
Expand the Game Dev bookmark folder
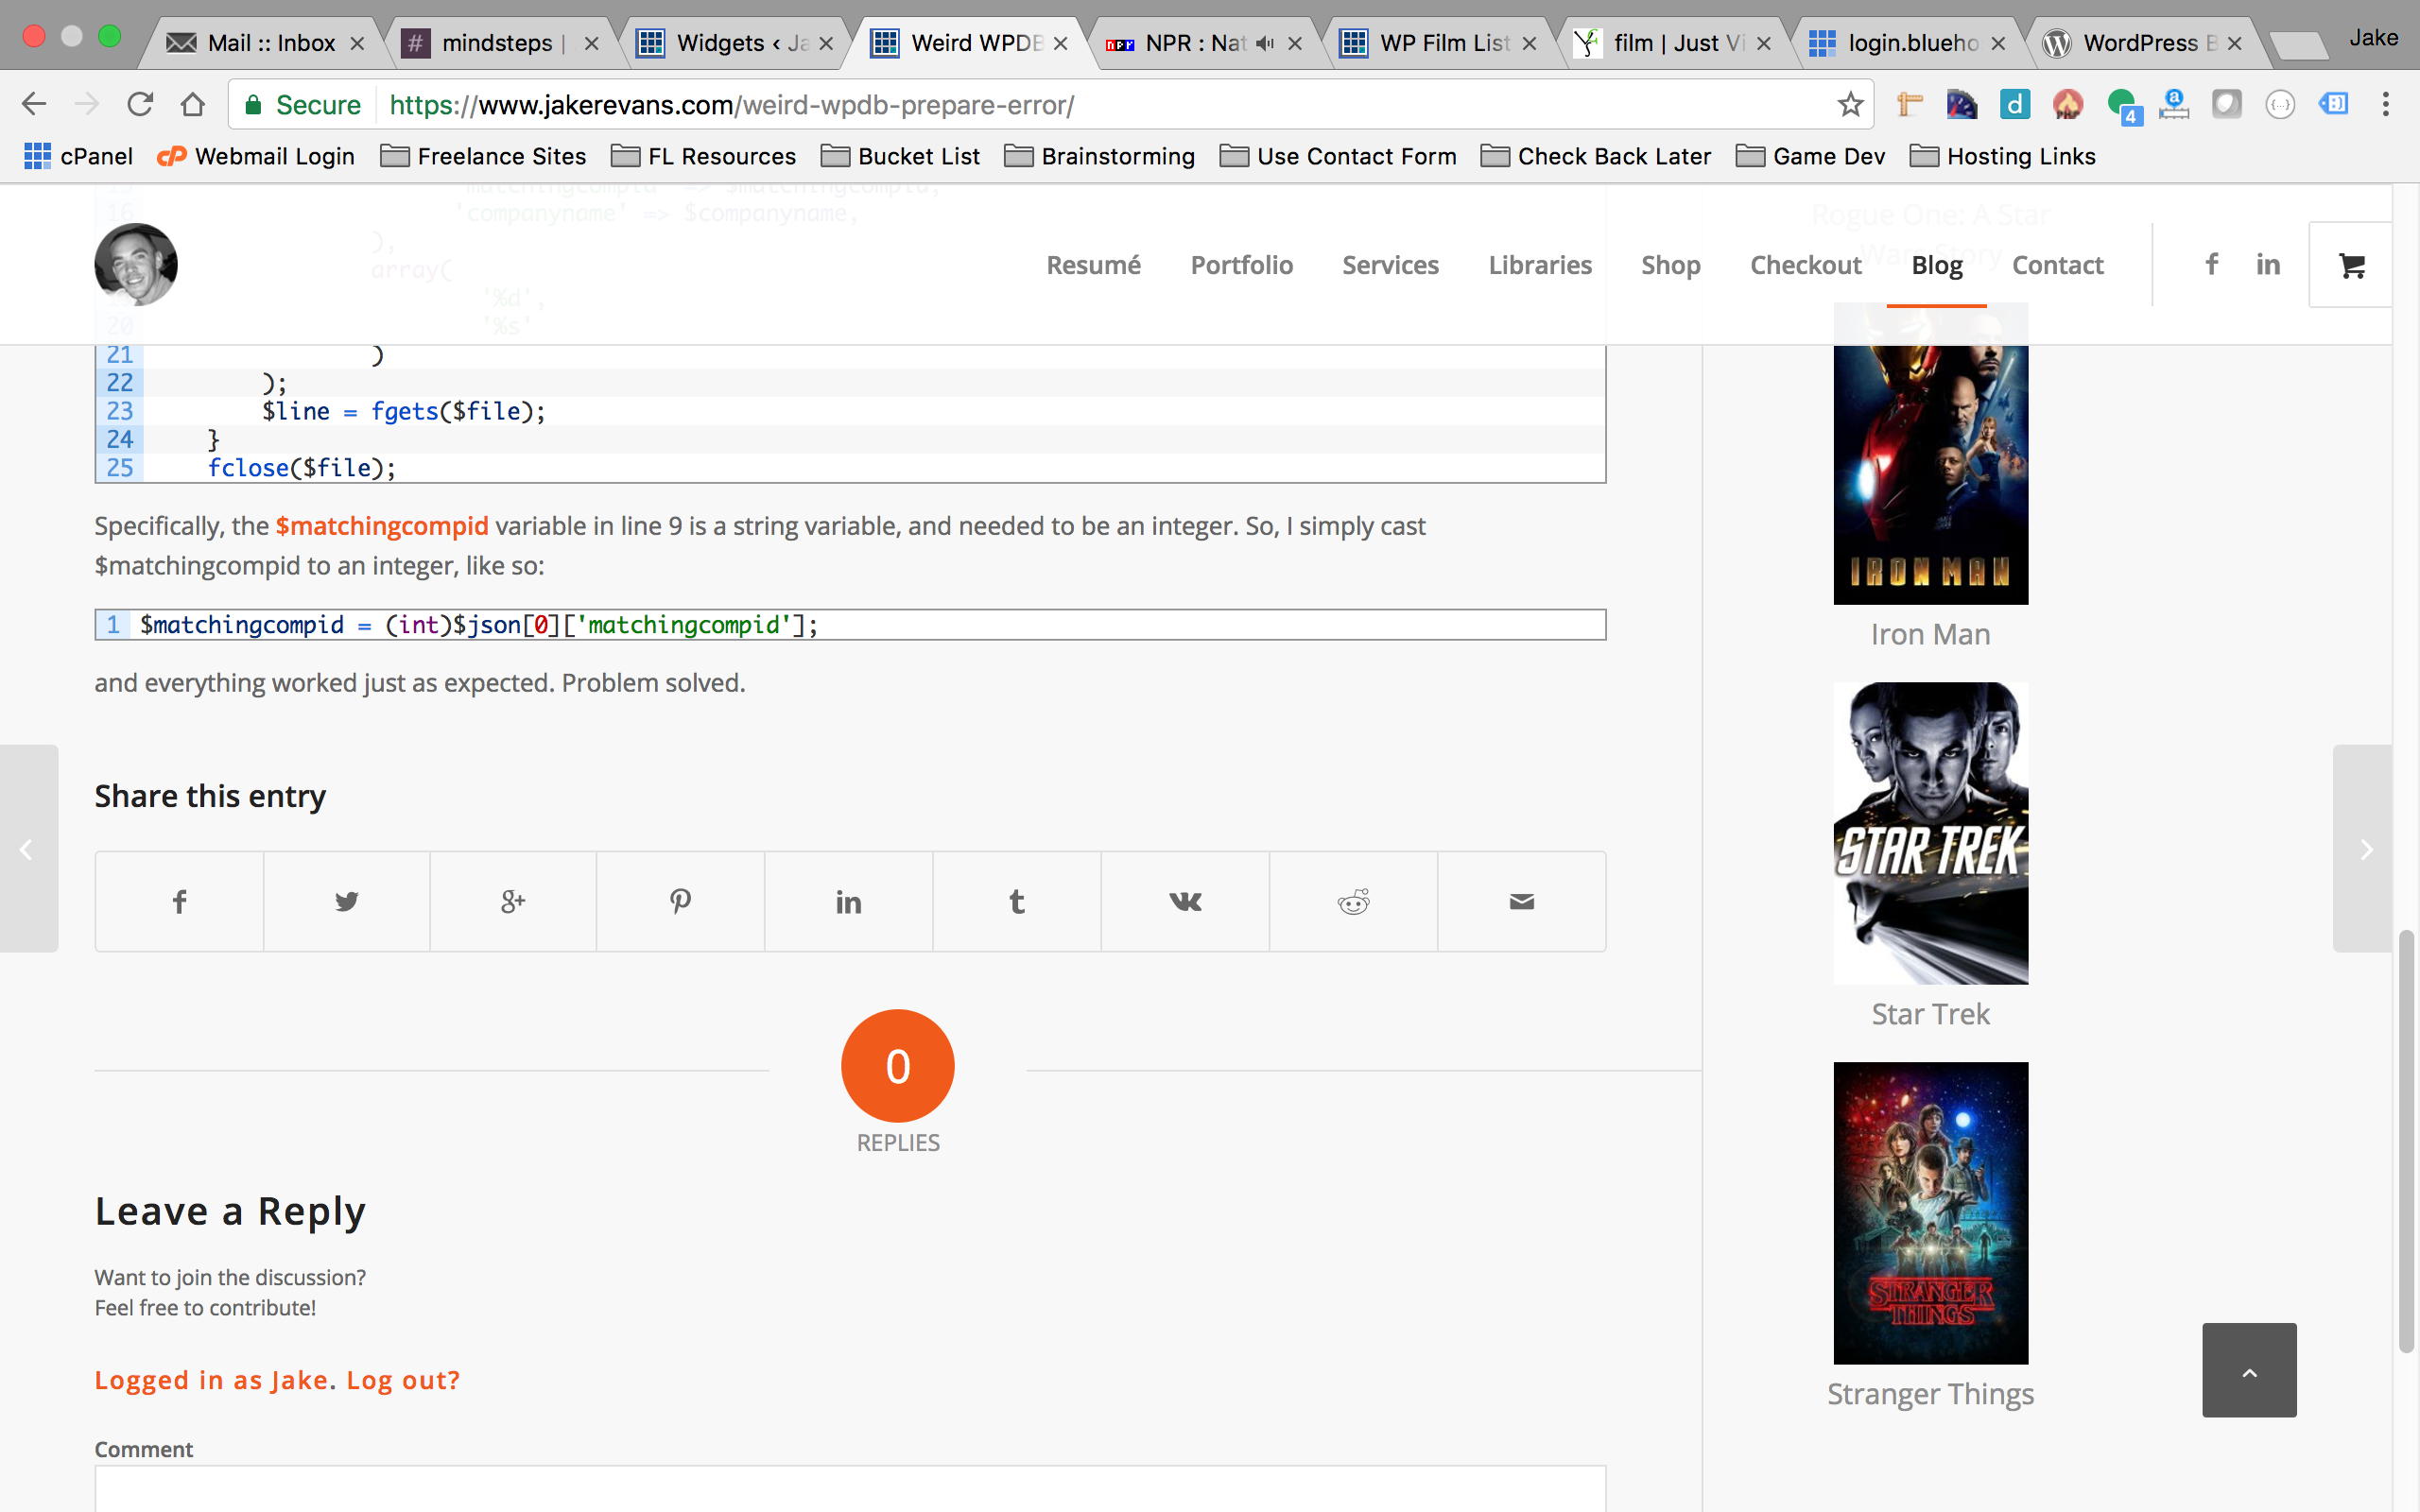pos(1810,156)
